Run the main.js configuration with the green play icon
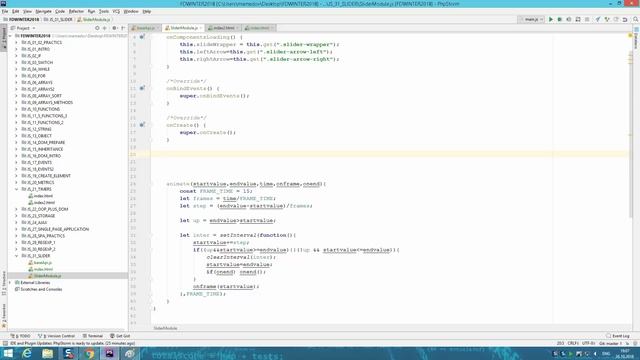The image size is (640, 360). point(551,19)
